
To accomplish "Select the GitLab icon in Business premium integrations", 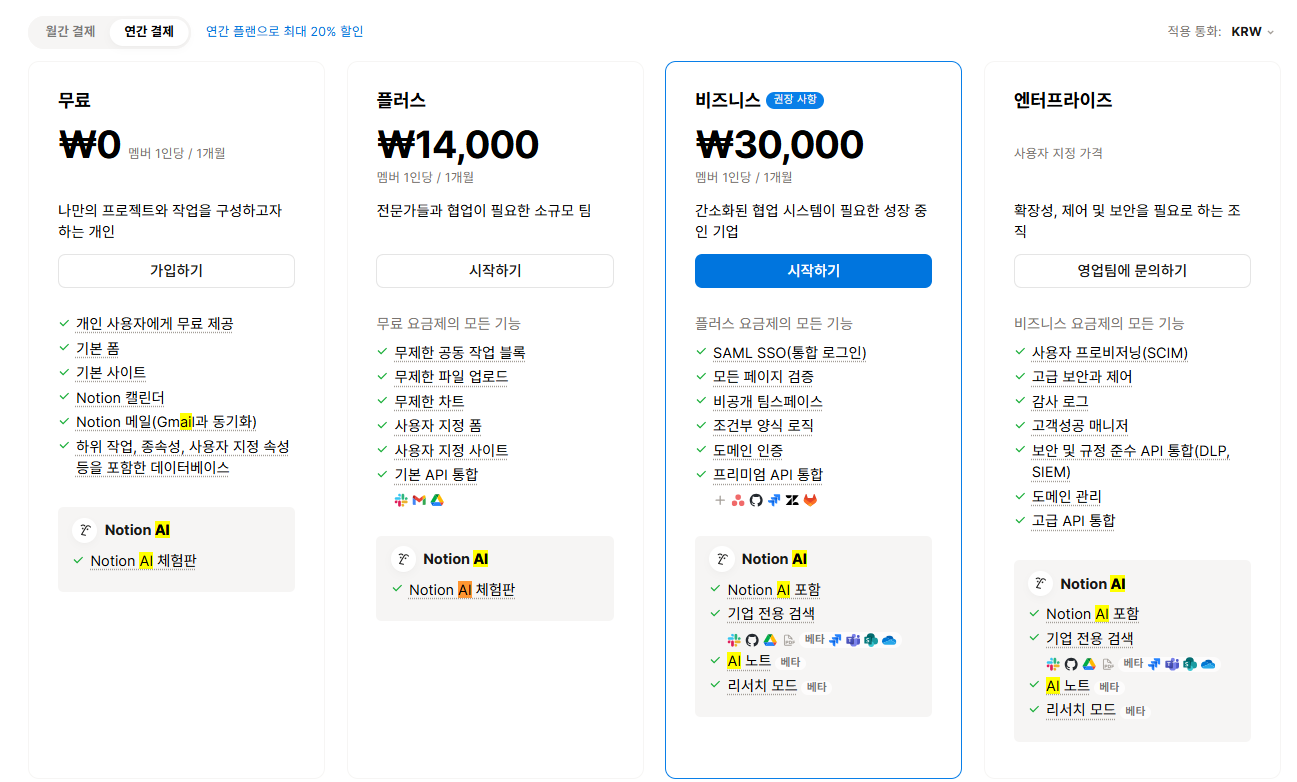I will coord(810,500).
